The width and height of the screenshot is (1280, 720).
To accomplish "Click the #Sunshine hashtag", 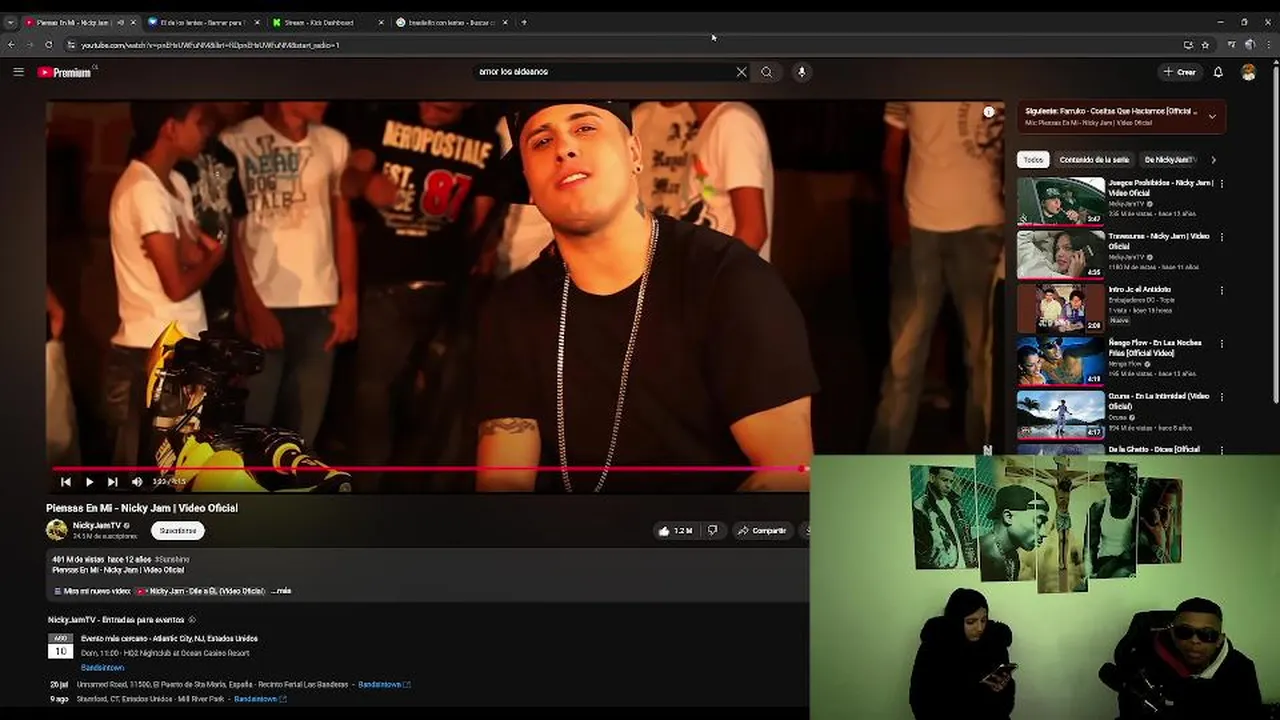I will tap(172, 559).
